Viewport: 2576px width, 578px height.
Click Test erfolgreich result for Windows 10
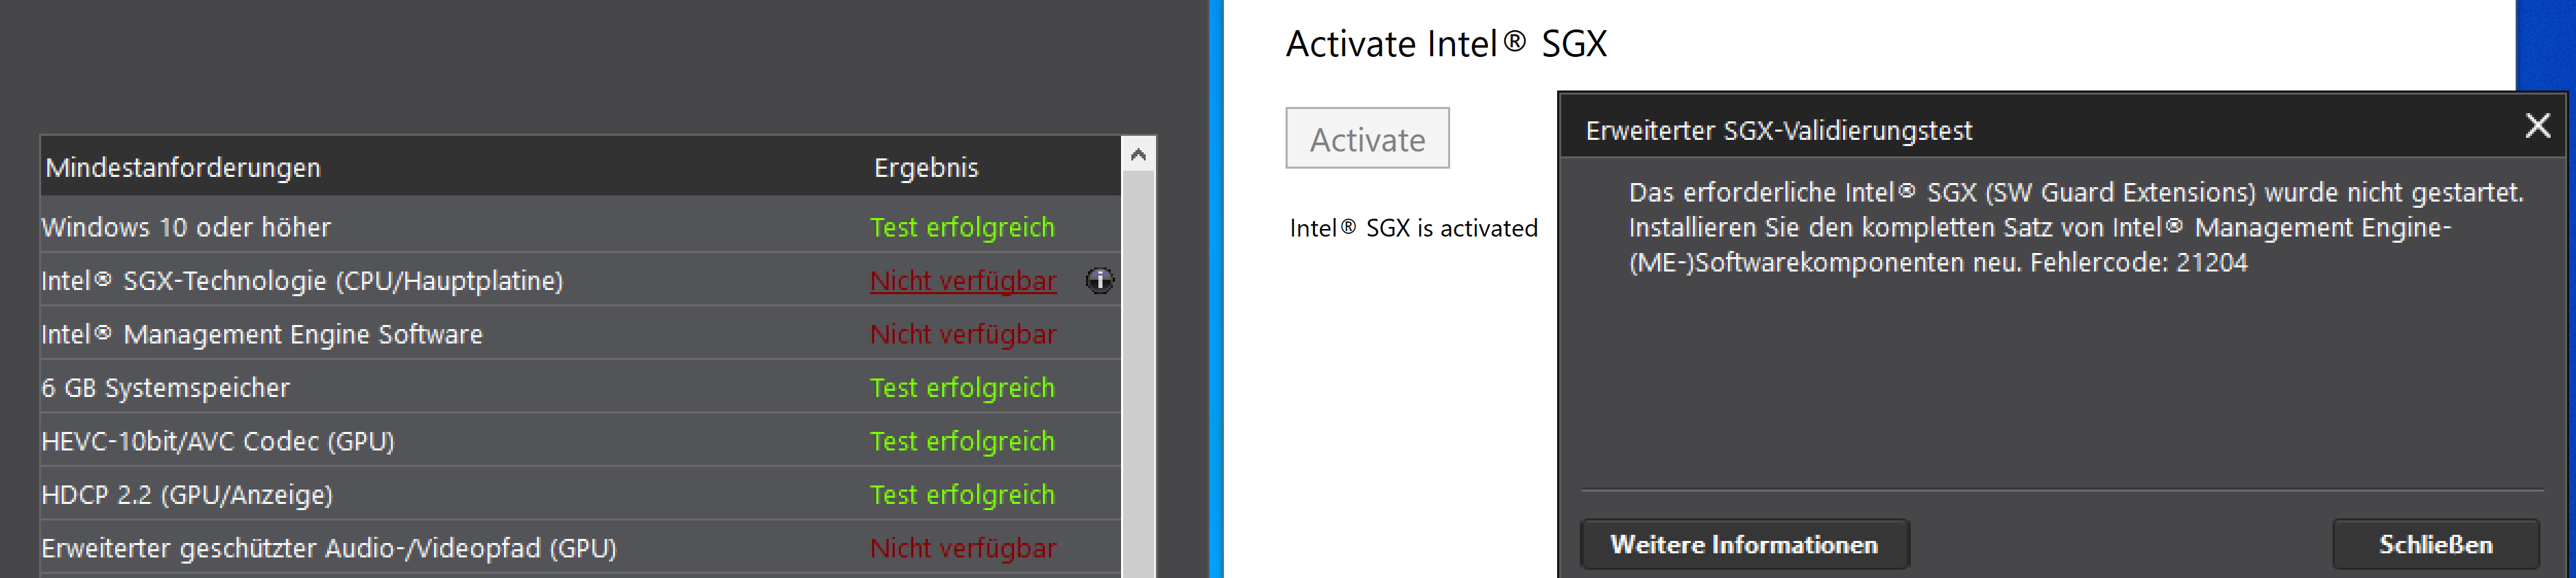pos(962,227)
